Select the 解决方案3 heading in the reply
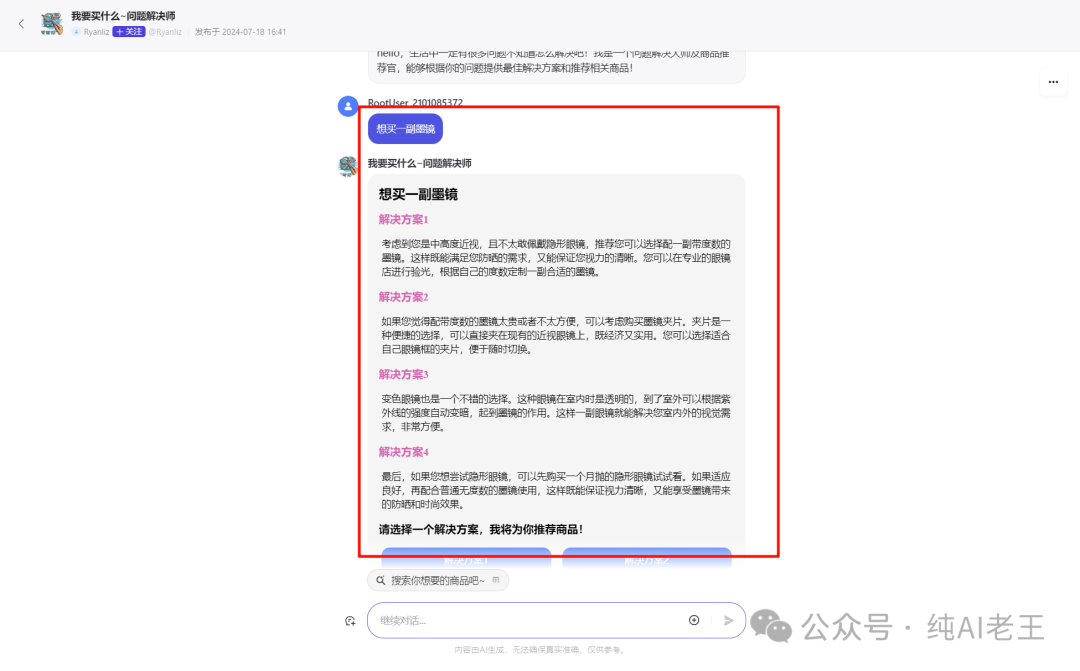The image size is (1080, 671). 403,374
